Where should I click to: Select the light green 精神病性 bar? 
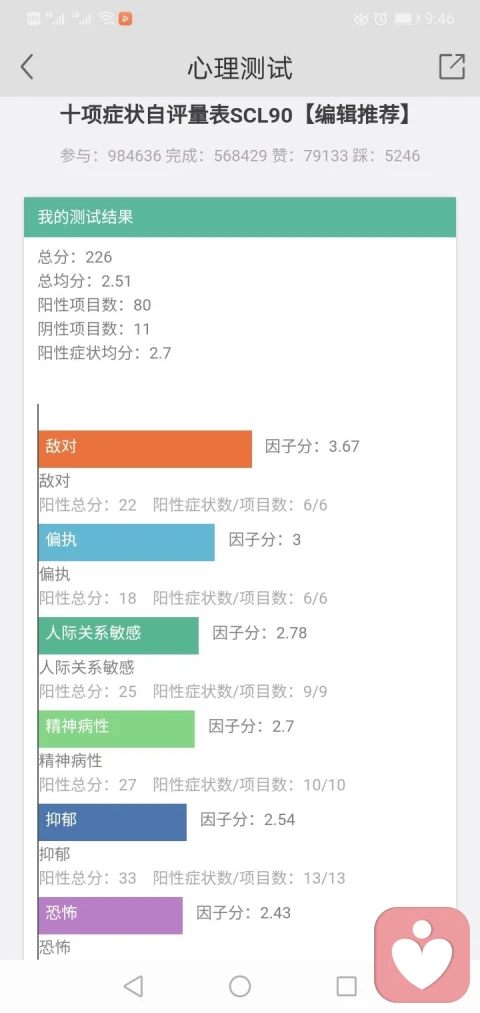click(116, 729)
